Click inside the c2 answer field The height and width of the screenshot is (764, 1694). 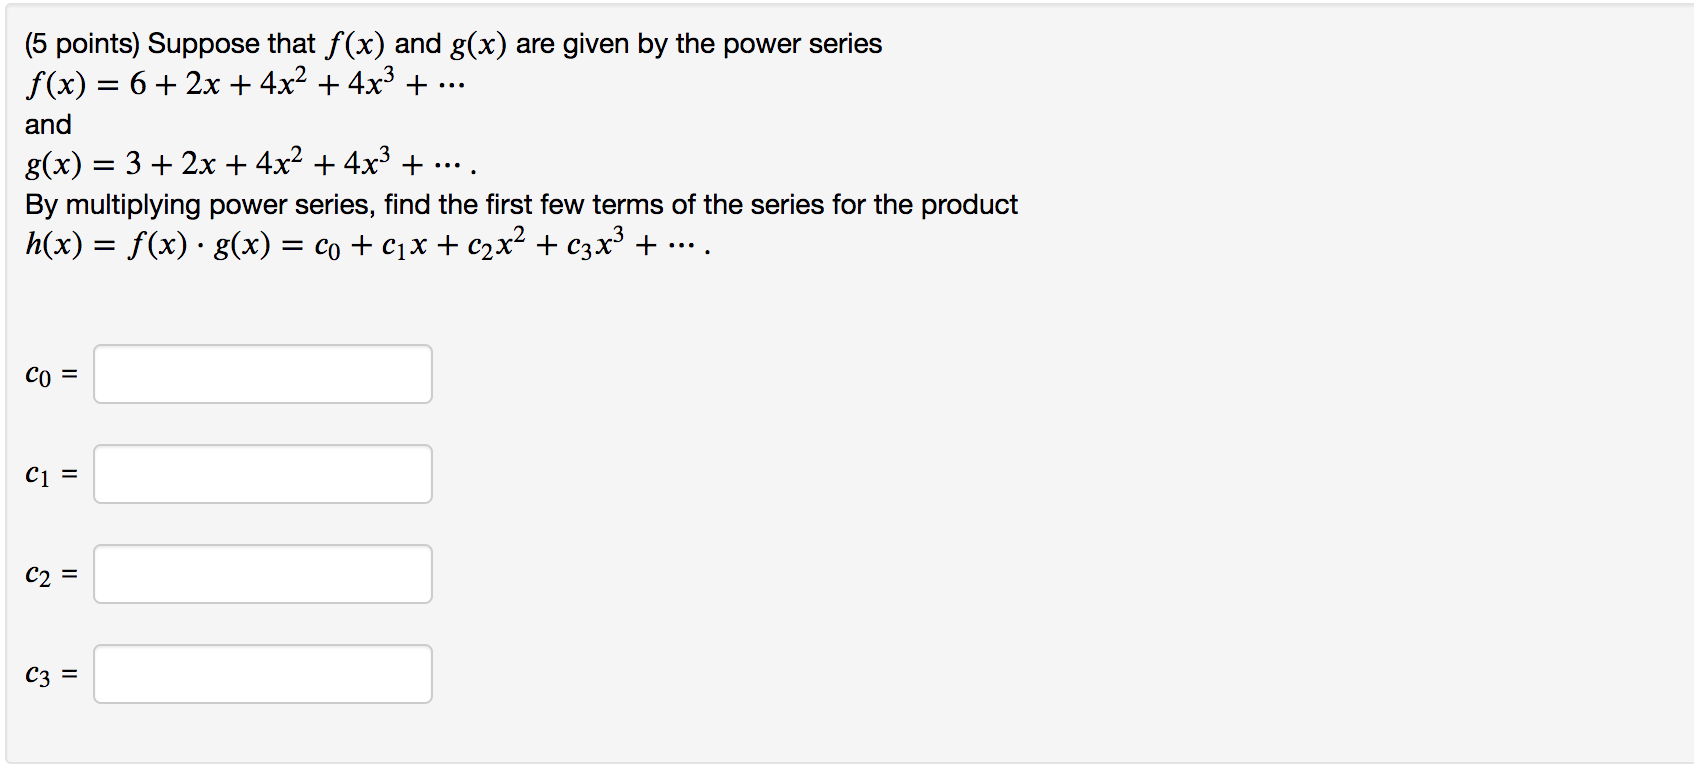[x=262, y=574]
